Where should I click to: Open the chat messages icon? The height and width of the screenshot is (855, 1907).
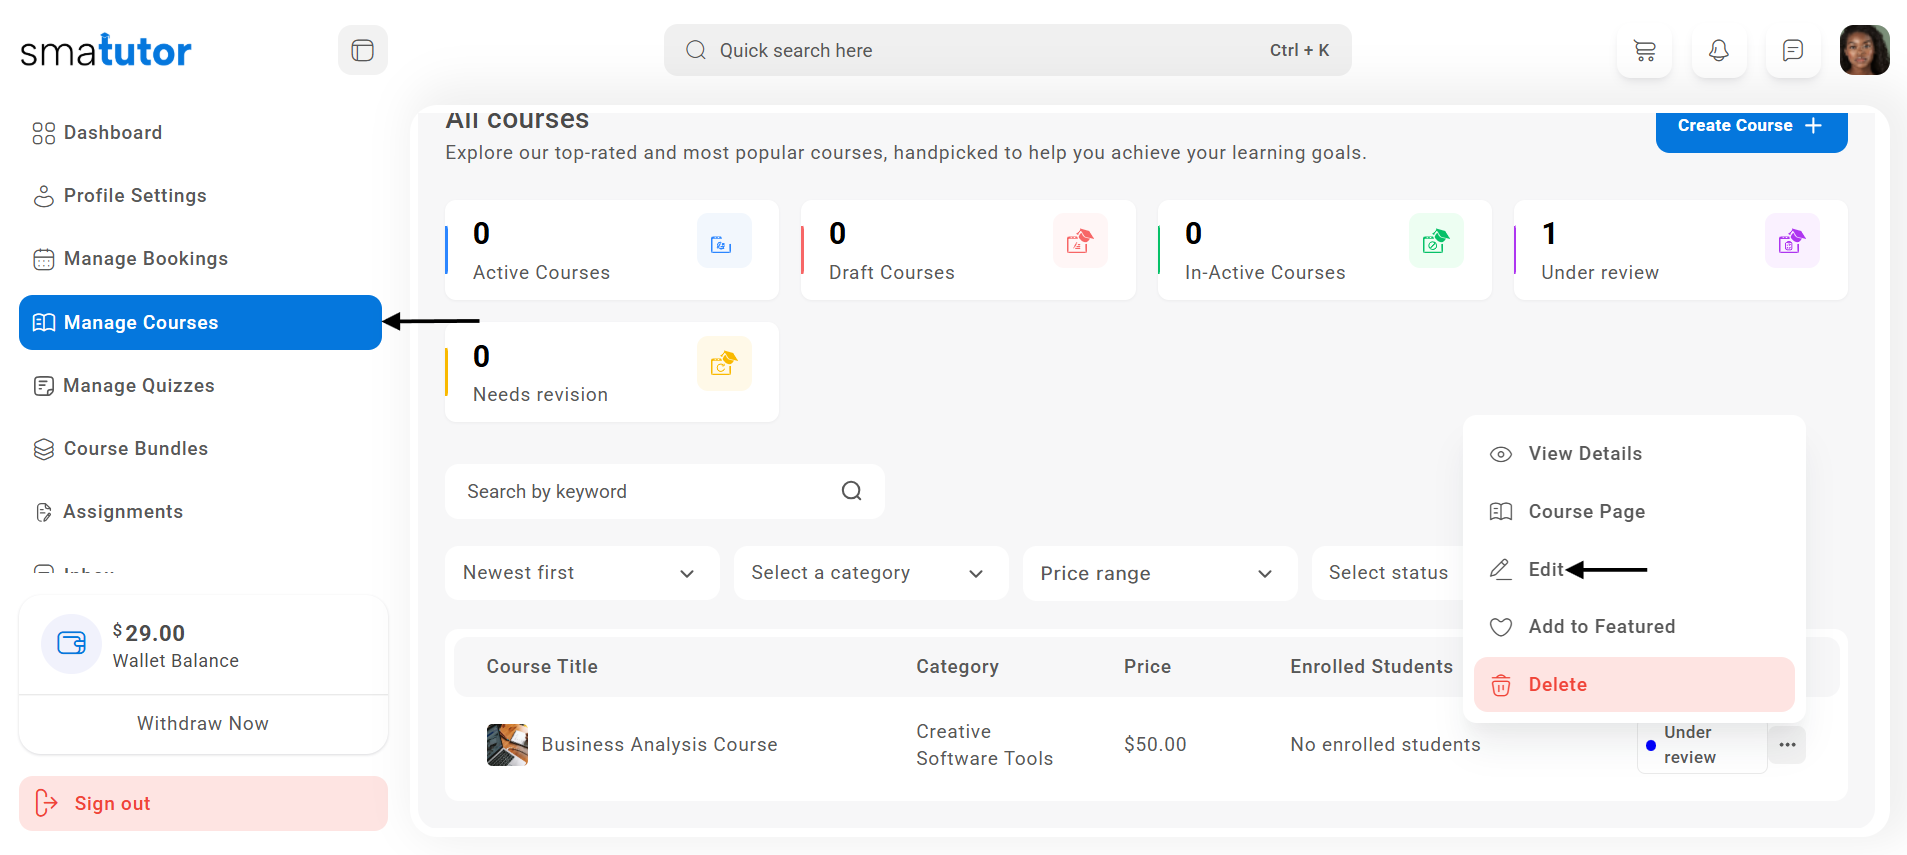click(1792, 50)
